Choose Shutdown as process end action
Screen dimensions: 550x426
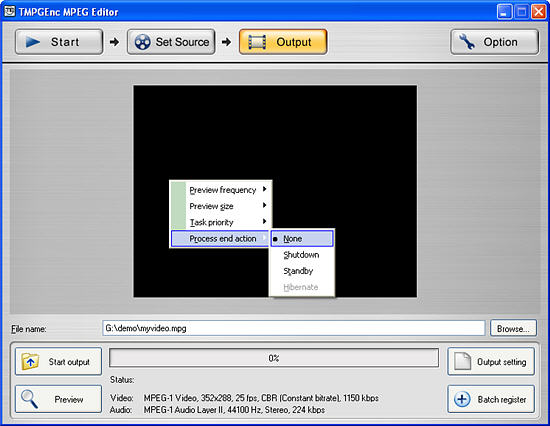(302, 255)
